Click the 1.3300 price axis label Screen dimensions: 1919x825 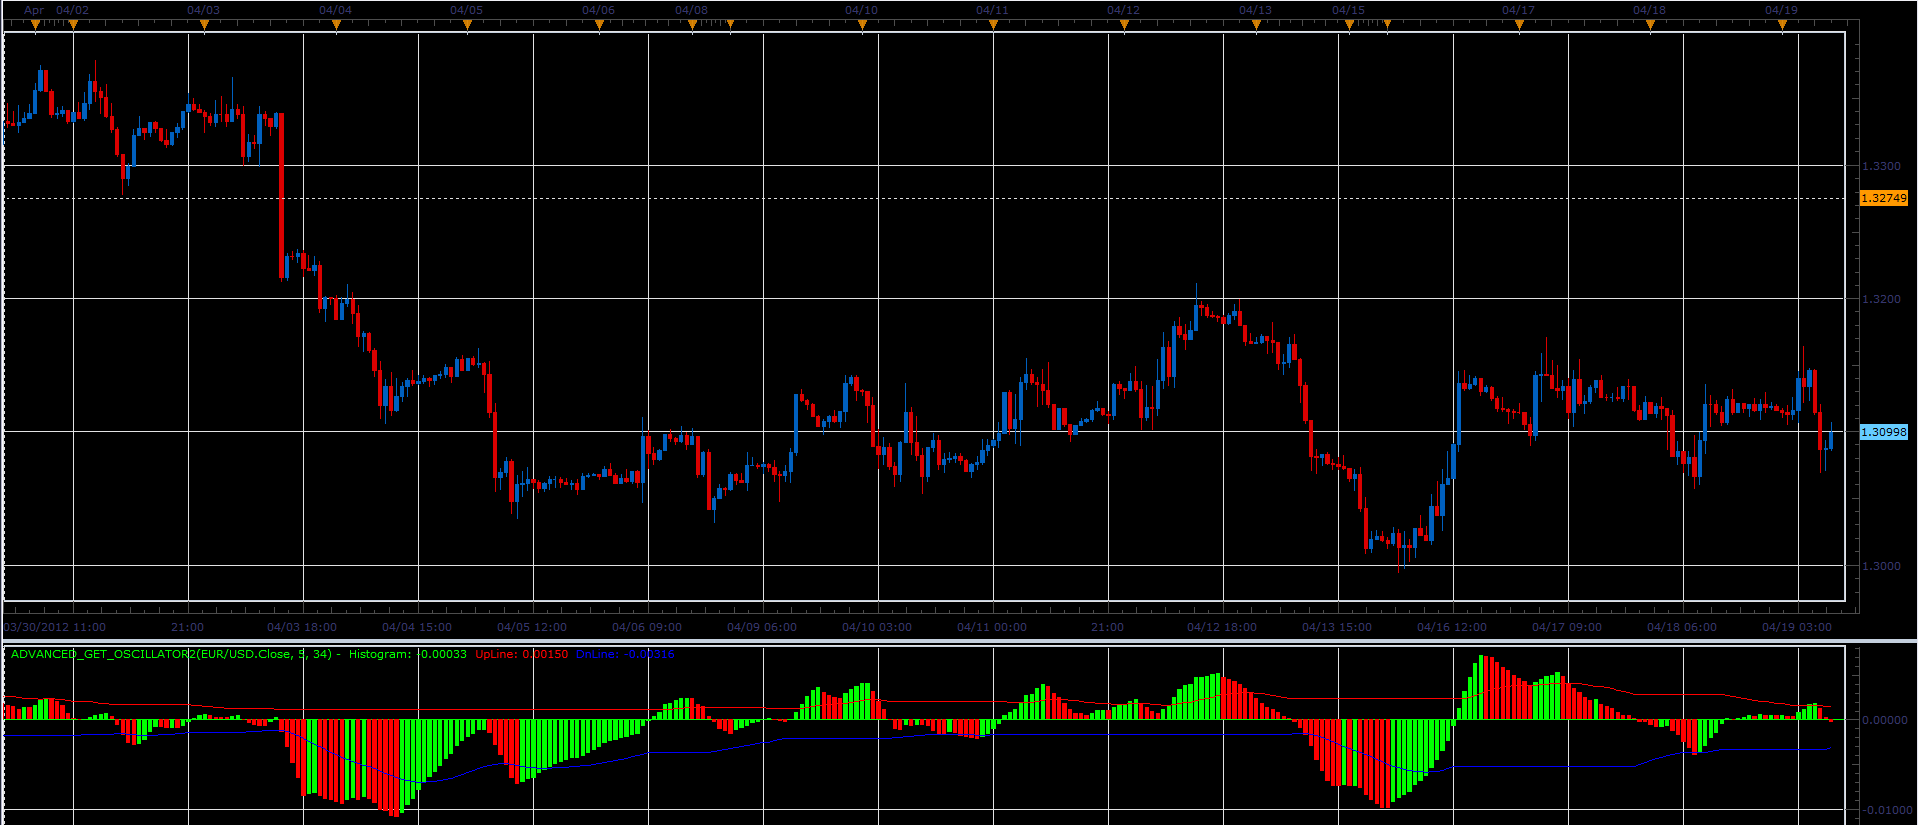coord(1881,166)
